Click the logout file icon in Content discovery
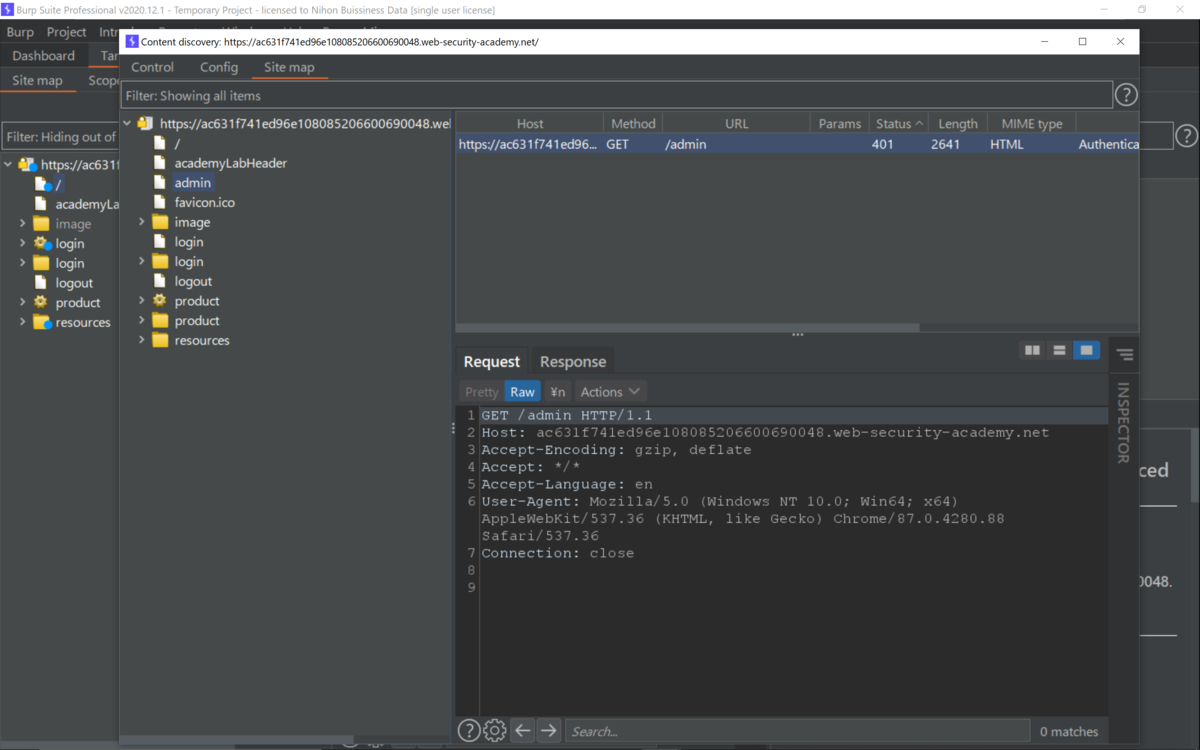 point(160,281)
